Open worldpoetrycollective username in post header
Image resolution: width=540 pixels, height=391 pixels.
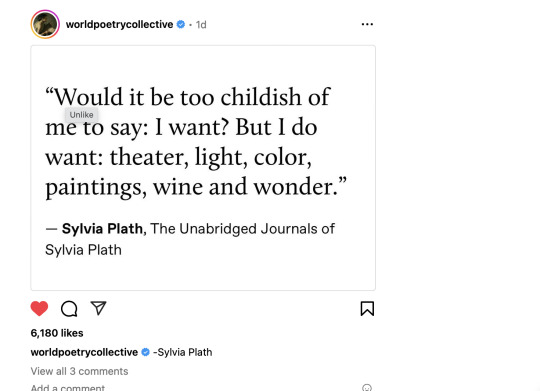pyautogui.click(x=120, y=24)
